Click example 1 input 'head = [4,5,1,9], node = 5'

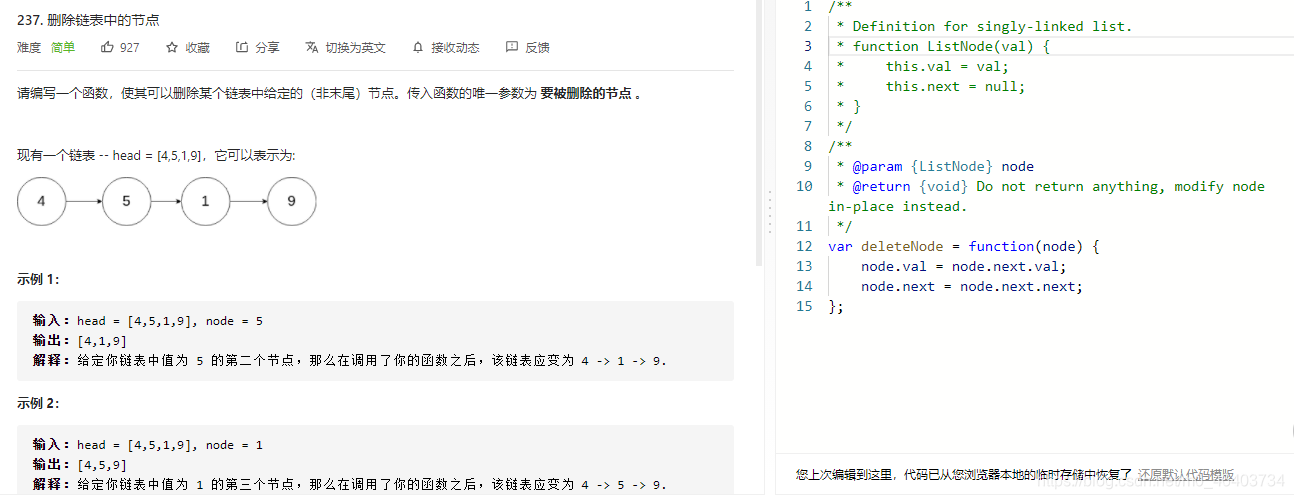coord(169,321)
